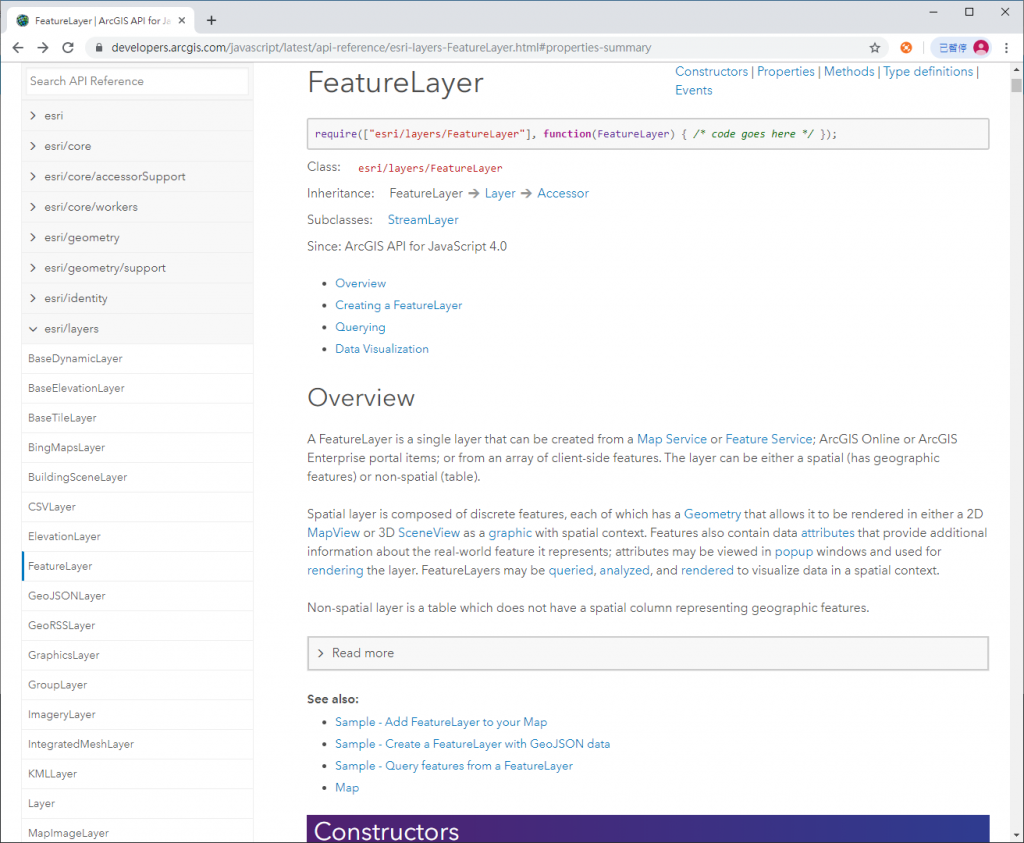Viewport: 1024px width, 843px height.
Task: Click the Search API Reference field
Action: (137, 81)
